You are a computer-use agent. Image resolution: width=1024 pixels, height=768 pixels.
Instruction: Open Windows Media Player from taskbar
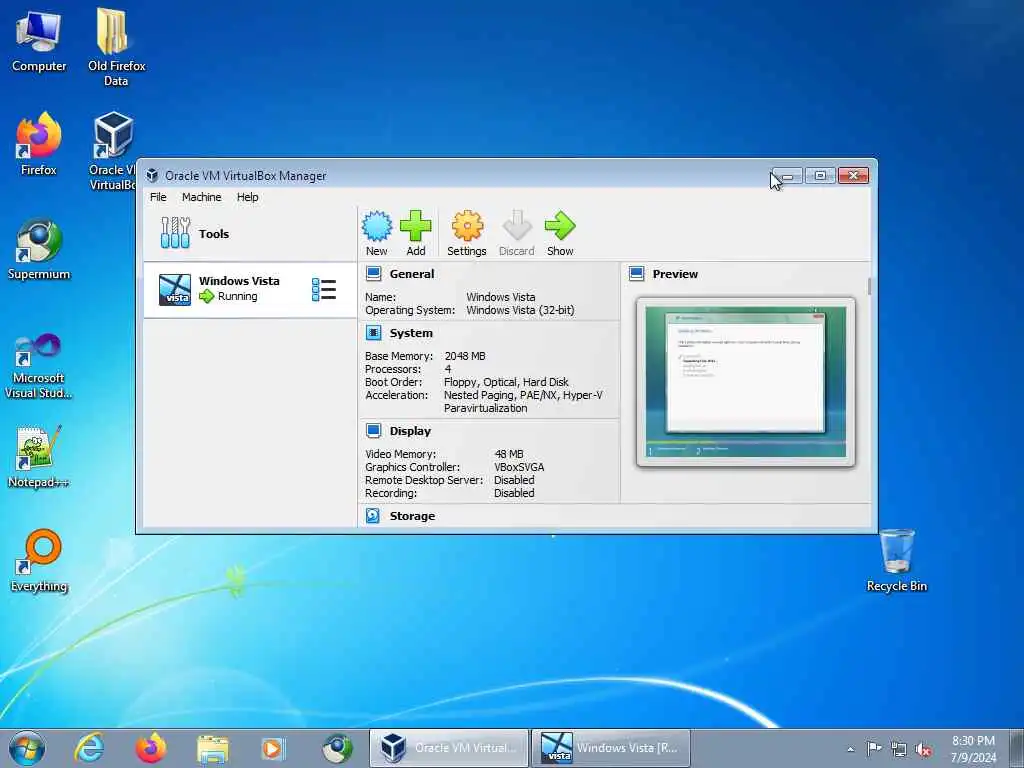[272, 748]
